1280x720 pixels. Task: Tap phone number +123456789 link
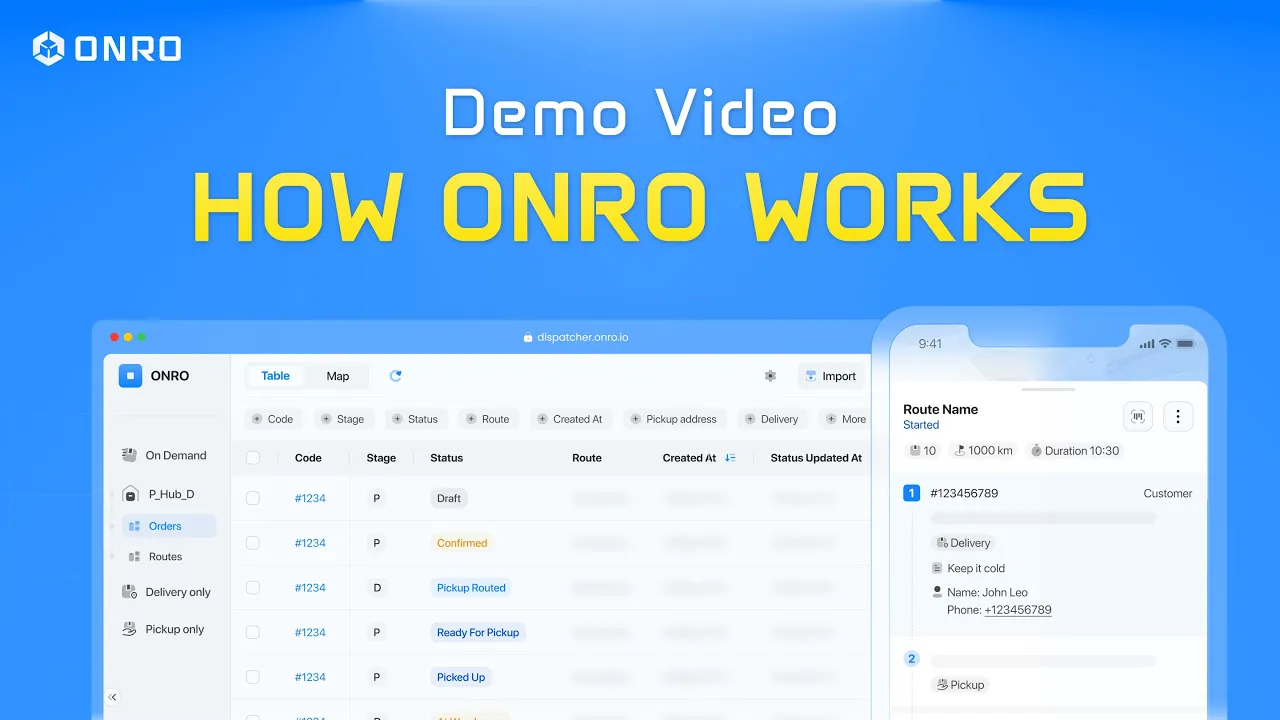point(1017,610)
